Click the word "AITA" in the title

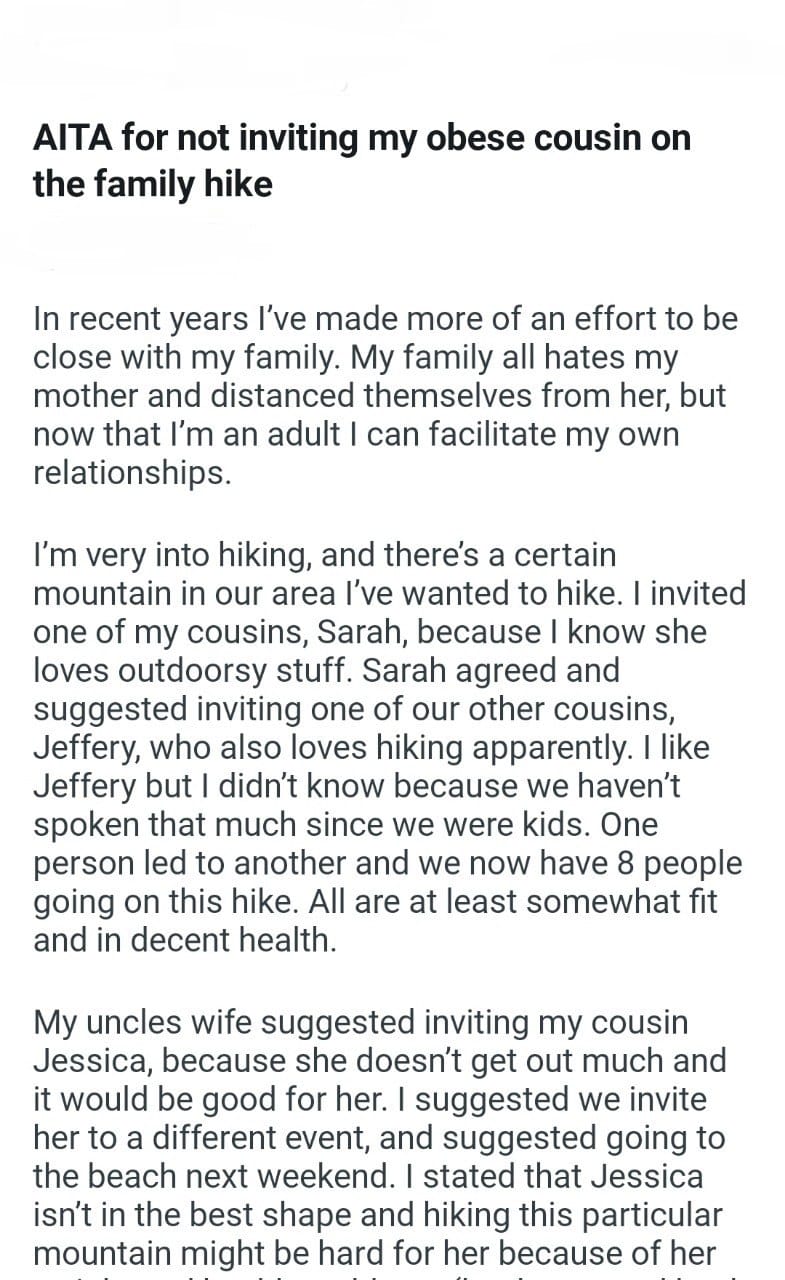pos(73,137)
